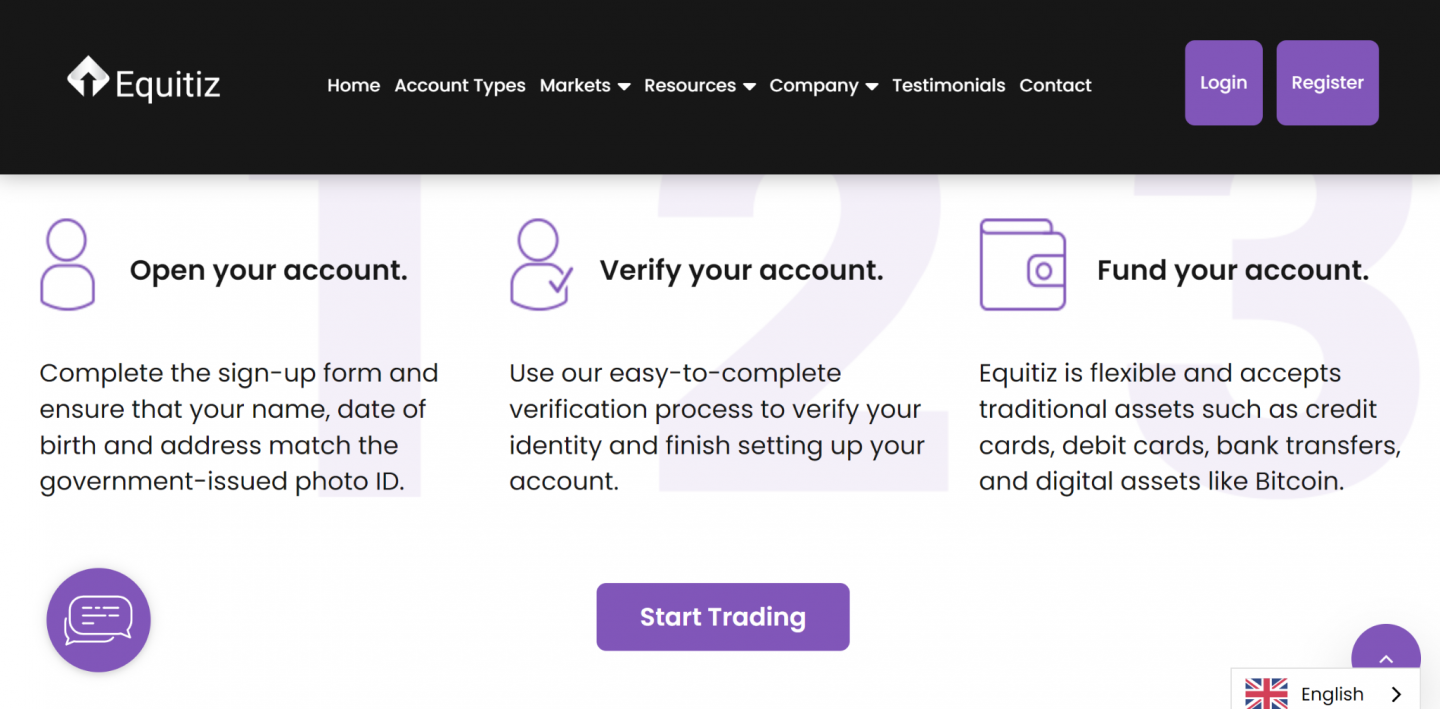Click the Start Trading button

tap(722, 617)
